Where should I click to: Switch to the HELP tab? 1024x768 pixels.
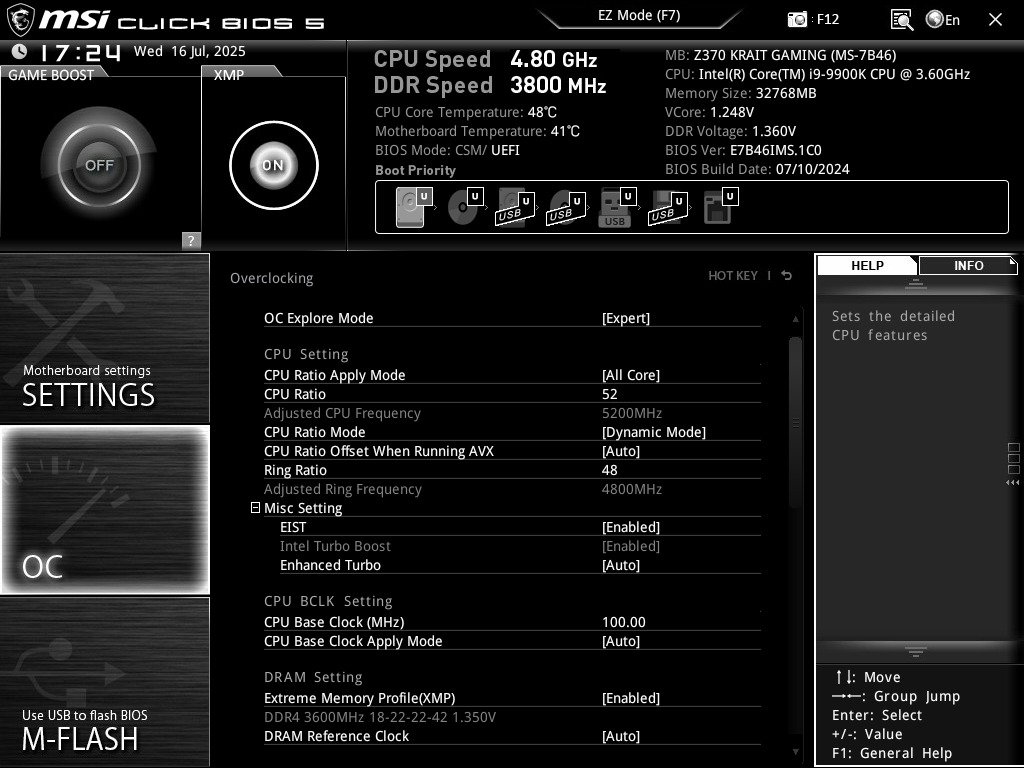(867, 265)
